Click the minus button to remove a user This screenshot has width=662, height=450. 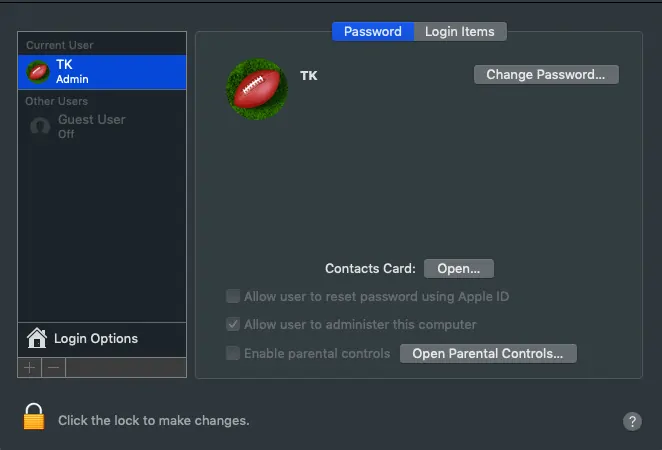pyautogui.click(x=54, y=367)
